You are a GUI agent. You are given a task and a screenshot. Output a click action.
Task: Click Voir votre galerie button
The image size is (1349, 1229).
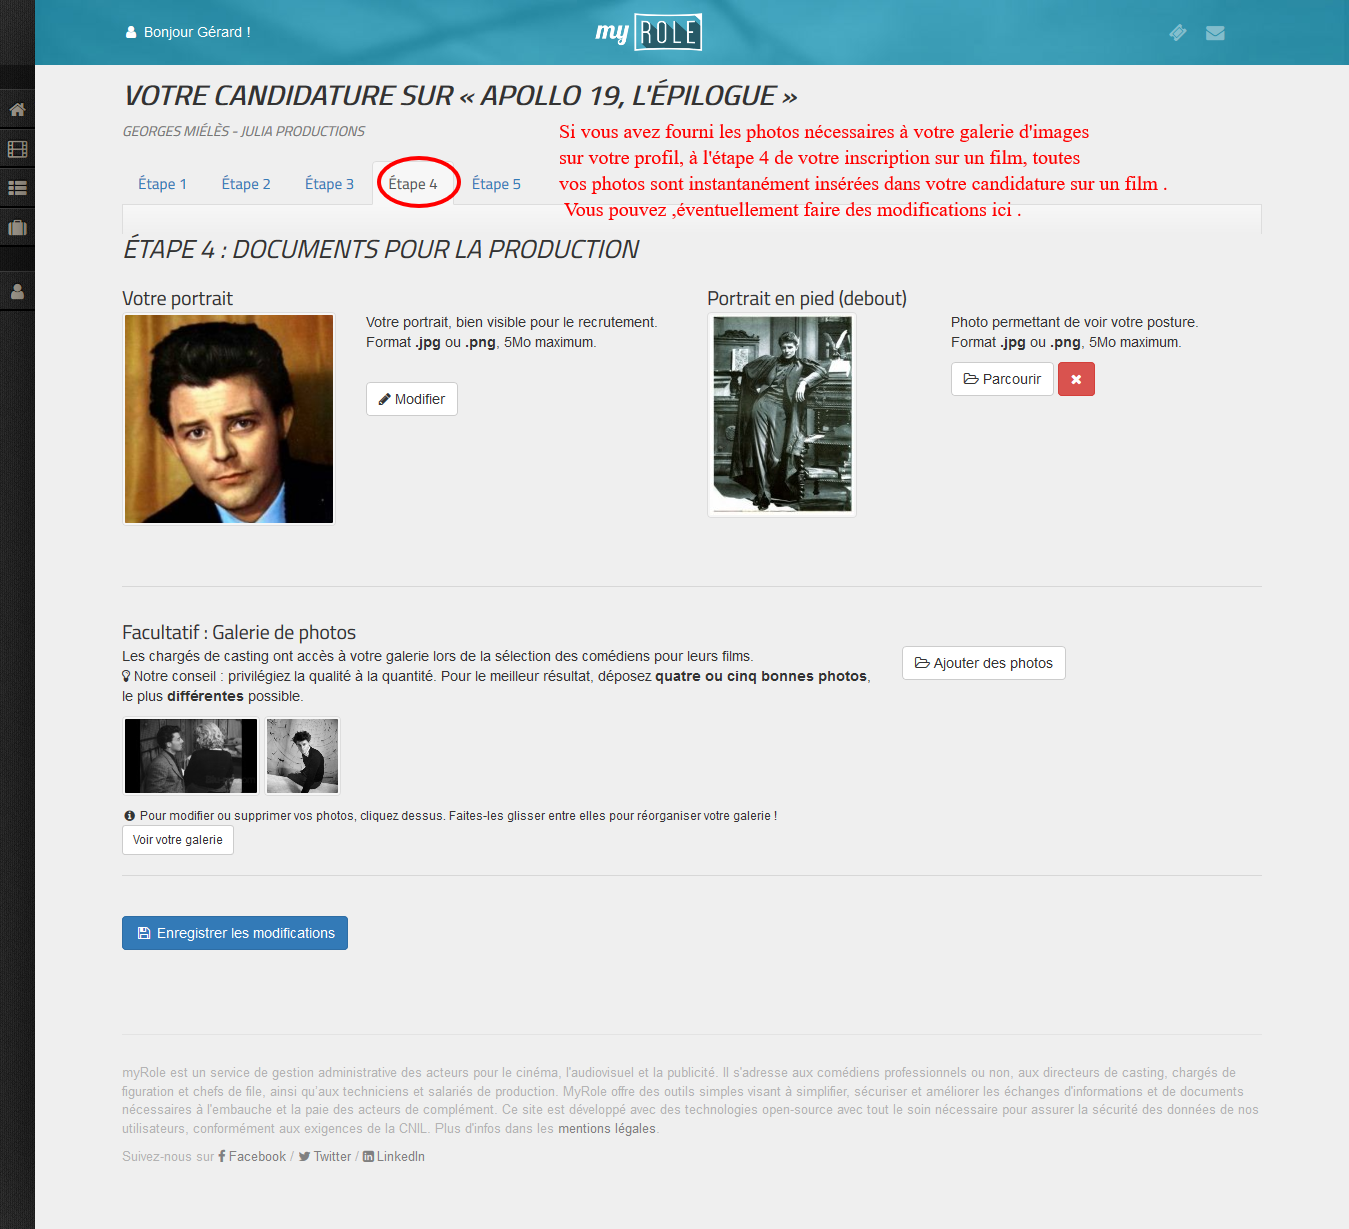click(178, 840)
